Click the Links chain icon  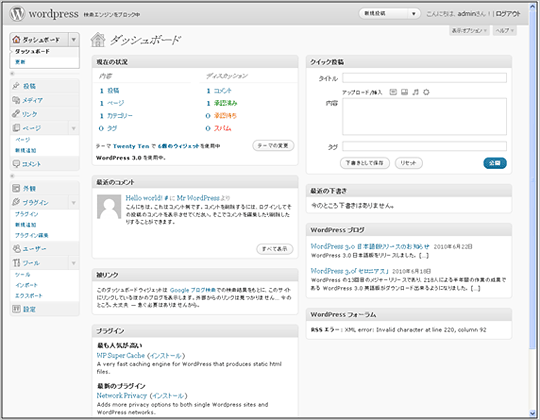pyautogui.click(x=16, y=114)
